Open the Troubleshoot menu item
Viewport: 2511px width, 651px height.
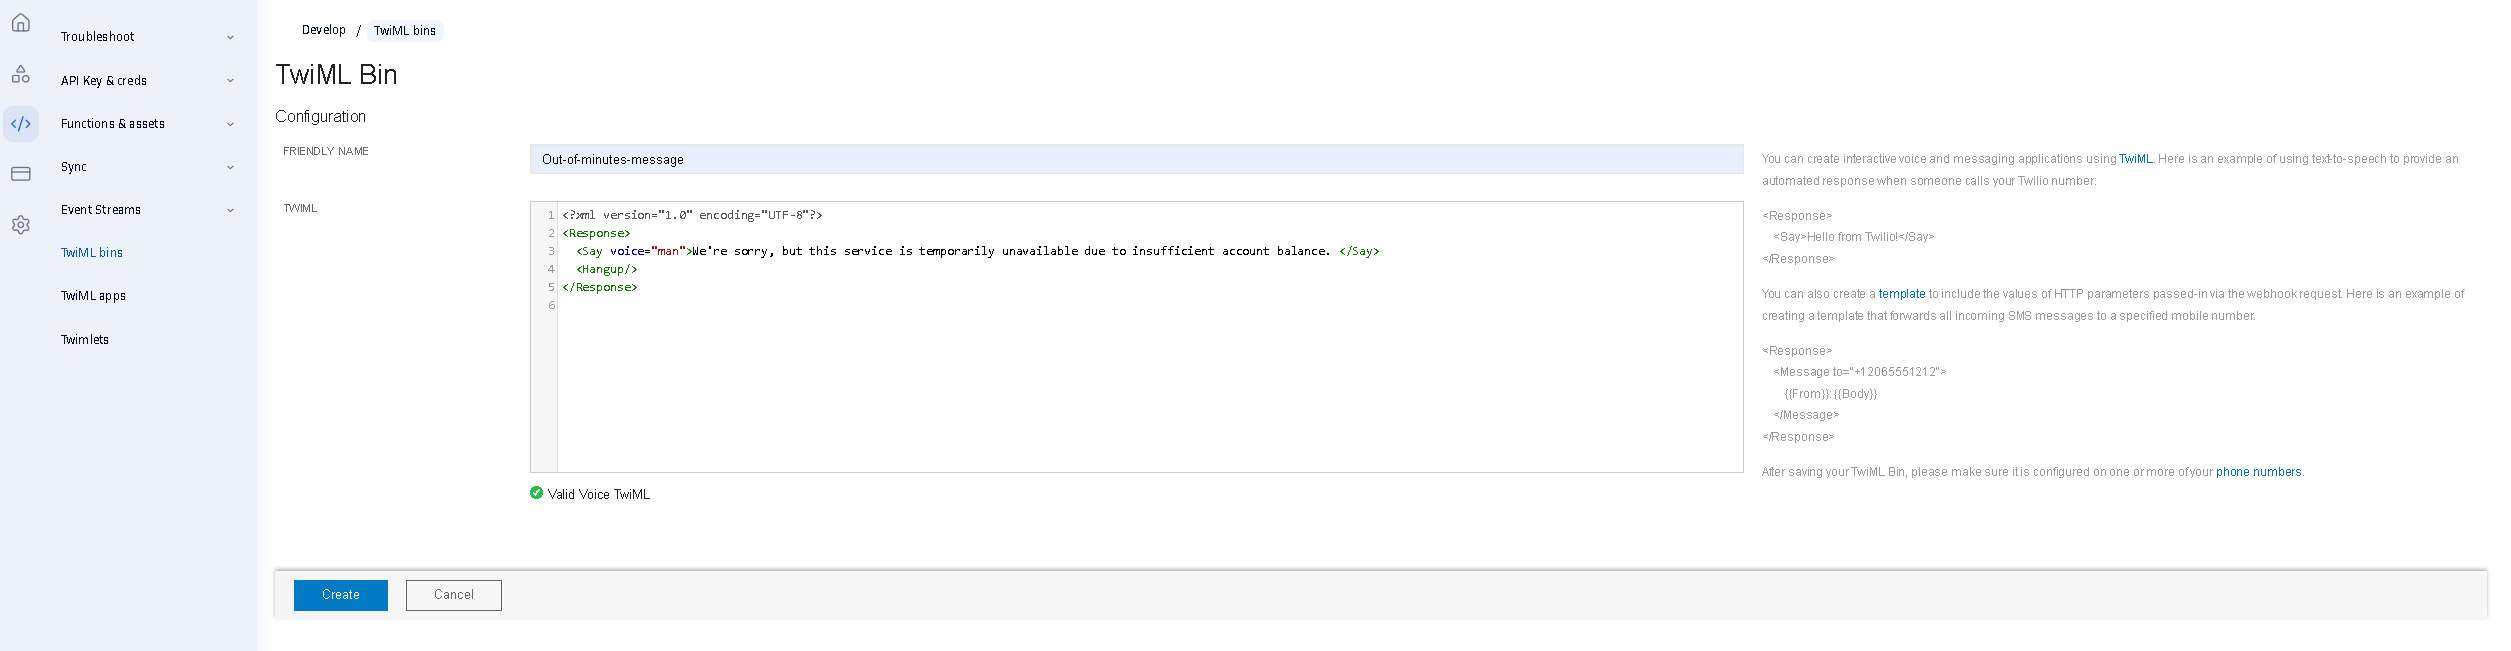pyautogui.click(x=97, y=37)
